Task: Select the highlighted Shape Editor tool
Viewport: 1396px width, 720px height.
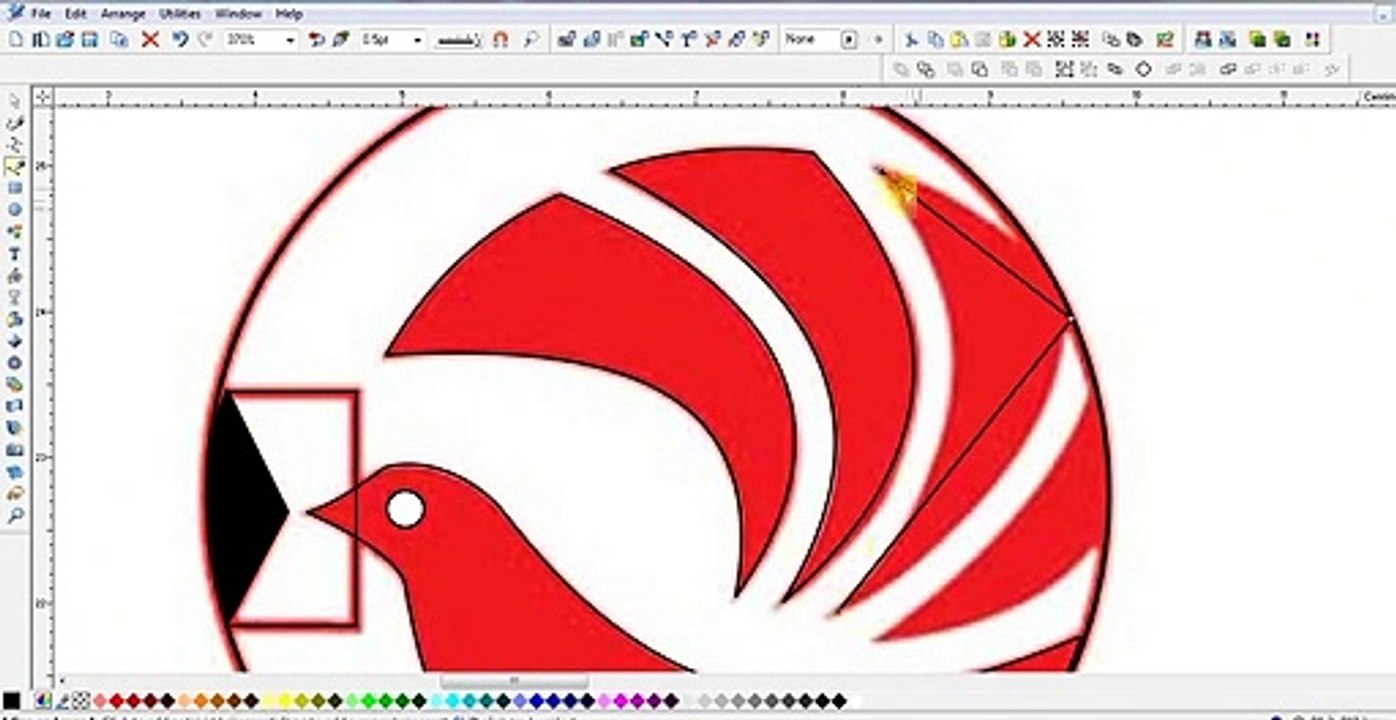Action: pos(15,166)
